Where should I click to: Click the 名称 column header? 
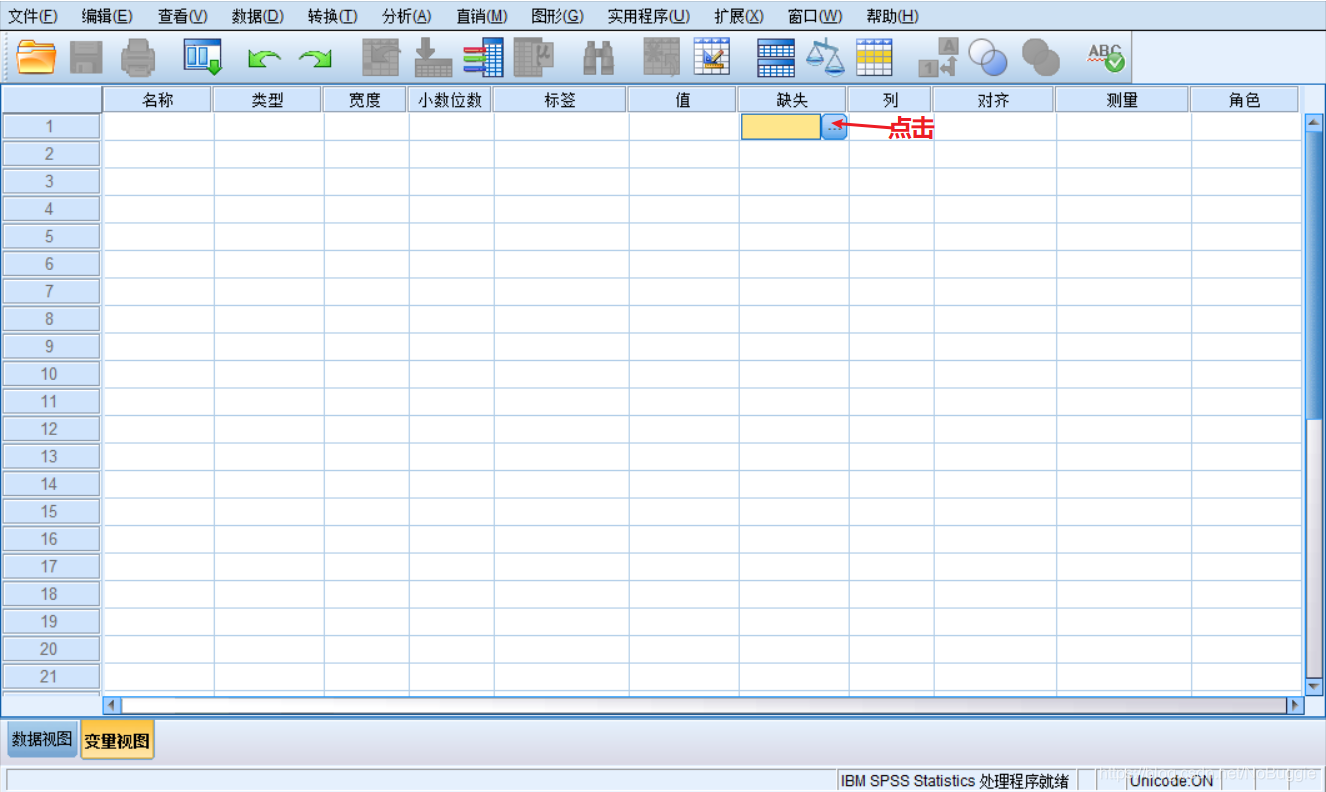coord(157,100)
